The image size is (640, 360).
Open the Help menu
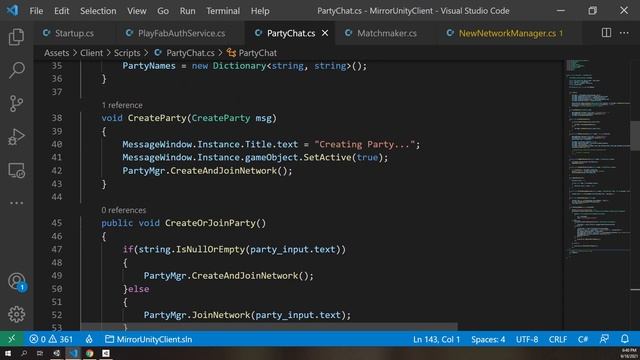click(x=260, y=11)
